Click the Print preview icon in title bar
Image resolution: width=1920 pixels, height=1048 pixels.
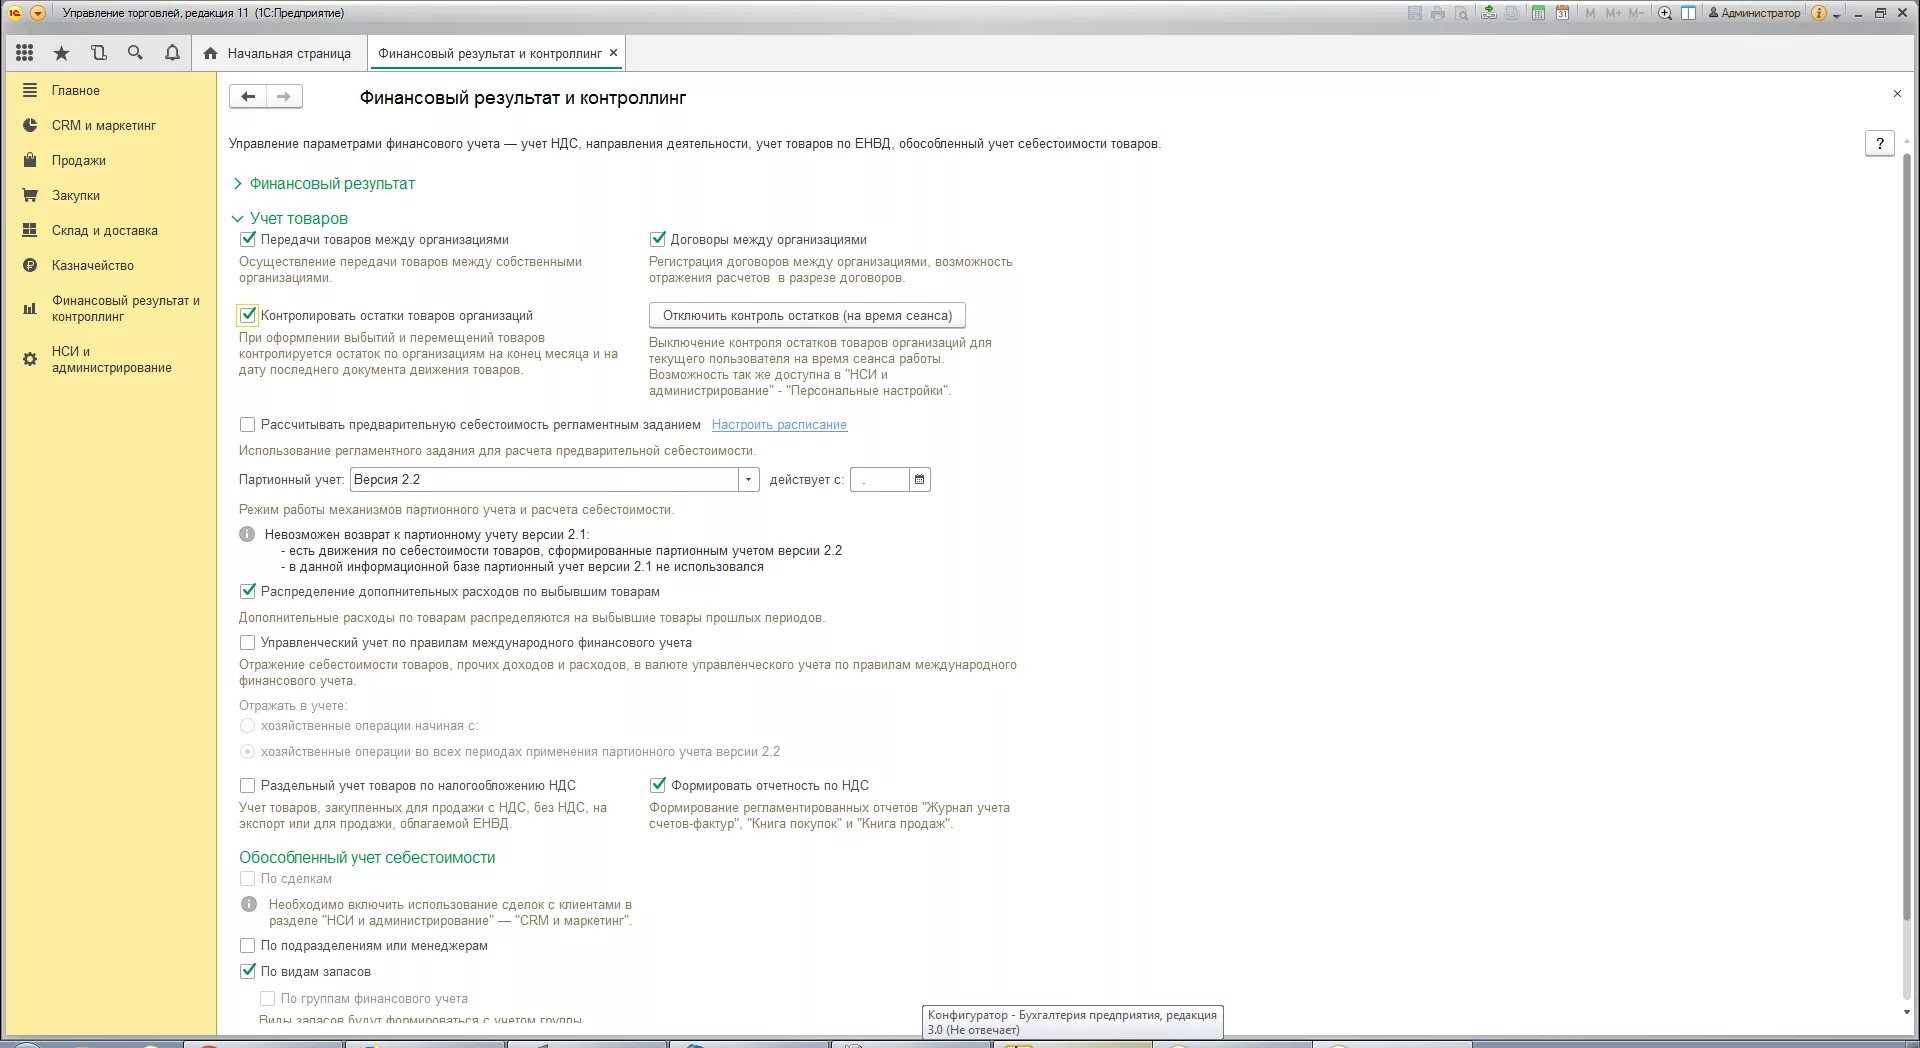(x=1462, y=13)
